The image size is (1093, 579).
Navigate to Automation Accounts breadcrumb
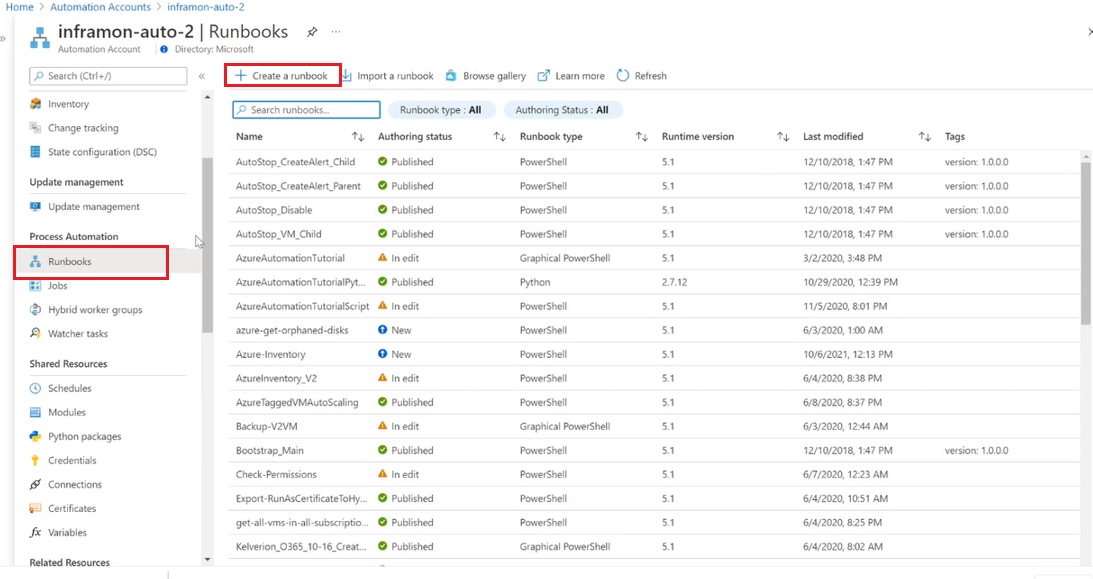[x=100, y=6]
